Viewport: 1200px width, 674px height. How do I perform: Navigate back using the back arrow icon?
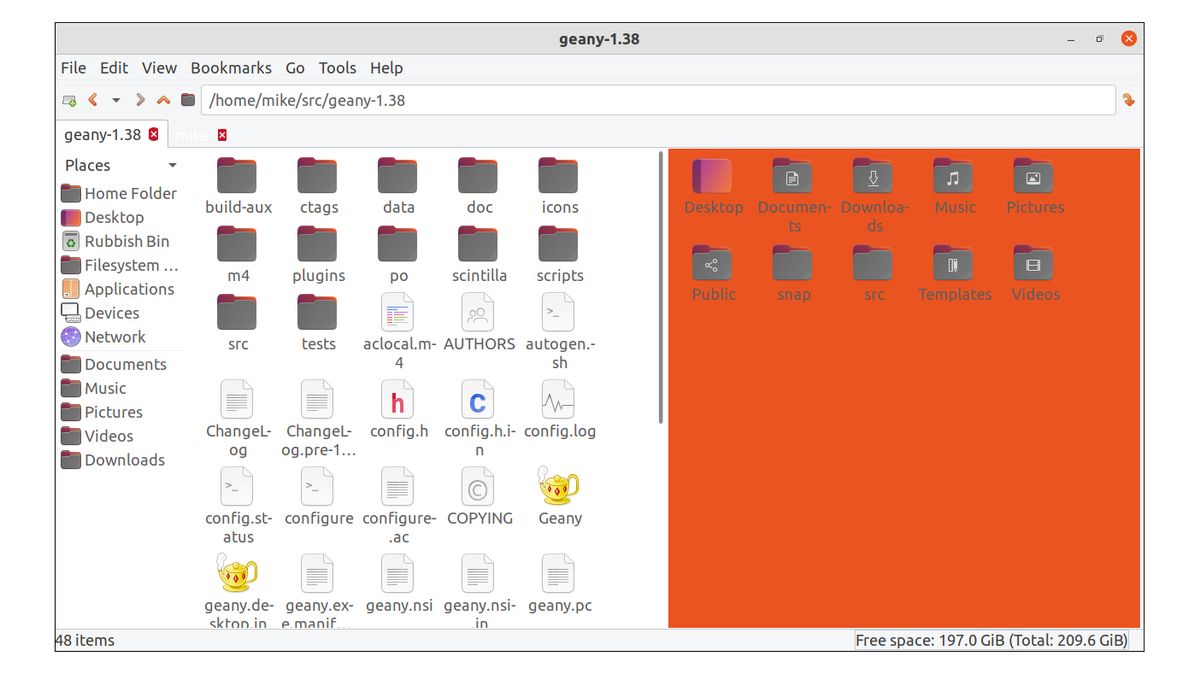click(91, 100)
